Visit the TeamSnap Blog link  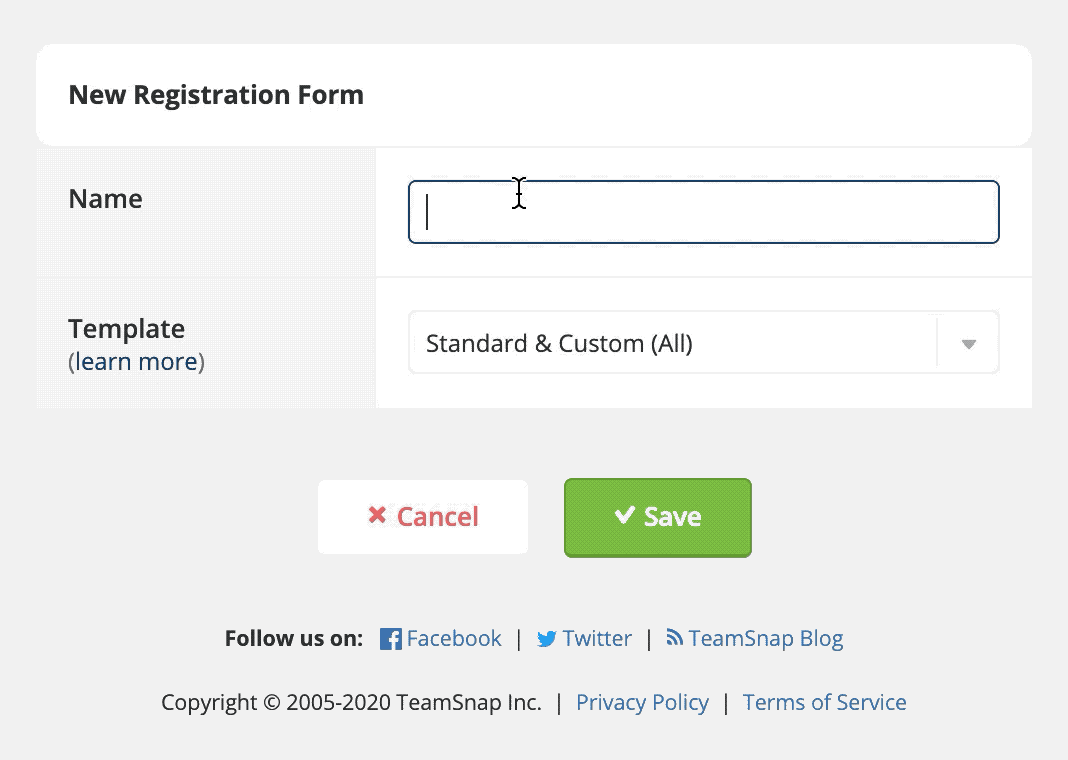click(766, 639)
